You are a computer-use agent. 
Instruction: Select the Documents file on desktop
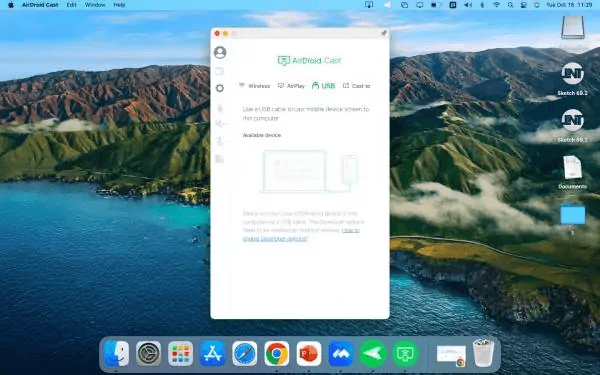(572, 172)
